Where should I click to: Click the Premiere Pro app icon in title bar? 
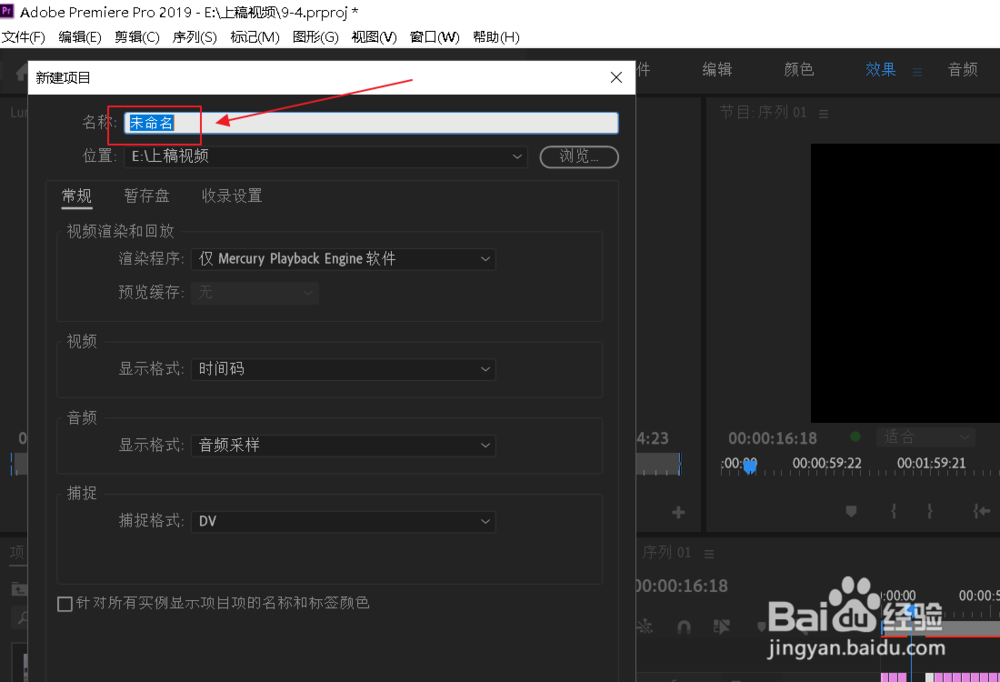[8, 11]
